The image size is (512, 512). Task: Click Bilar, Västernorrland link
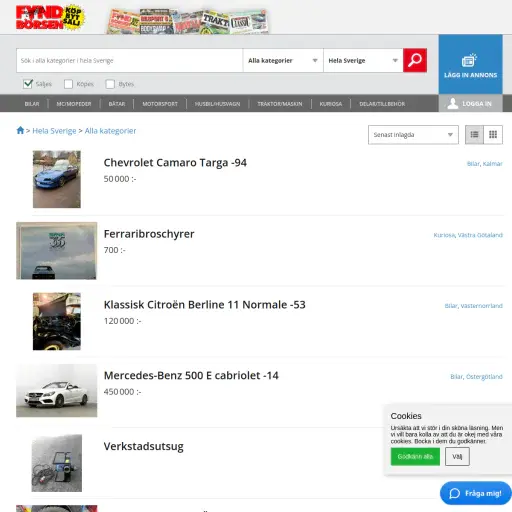[x=473, y=306]
